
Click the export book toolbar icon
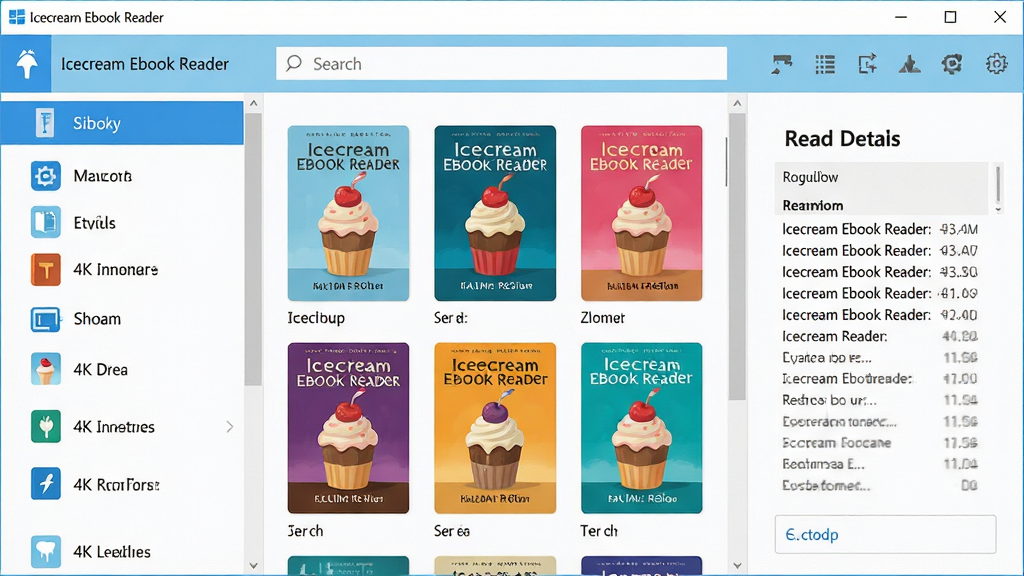[x=867, y=64]
